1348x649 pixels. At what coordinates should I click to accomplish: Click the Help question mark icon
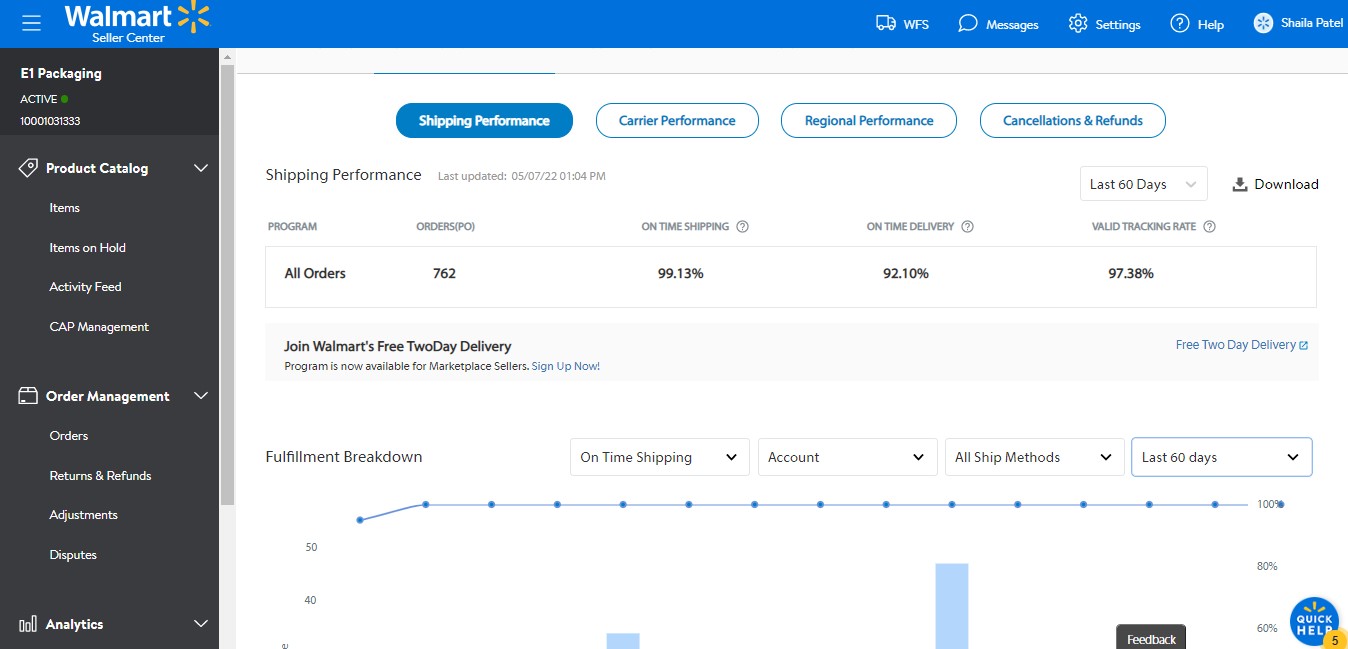point(1180,23)
